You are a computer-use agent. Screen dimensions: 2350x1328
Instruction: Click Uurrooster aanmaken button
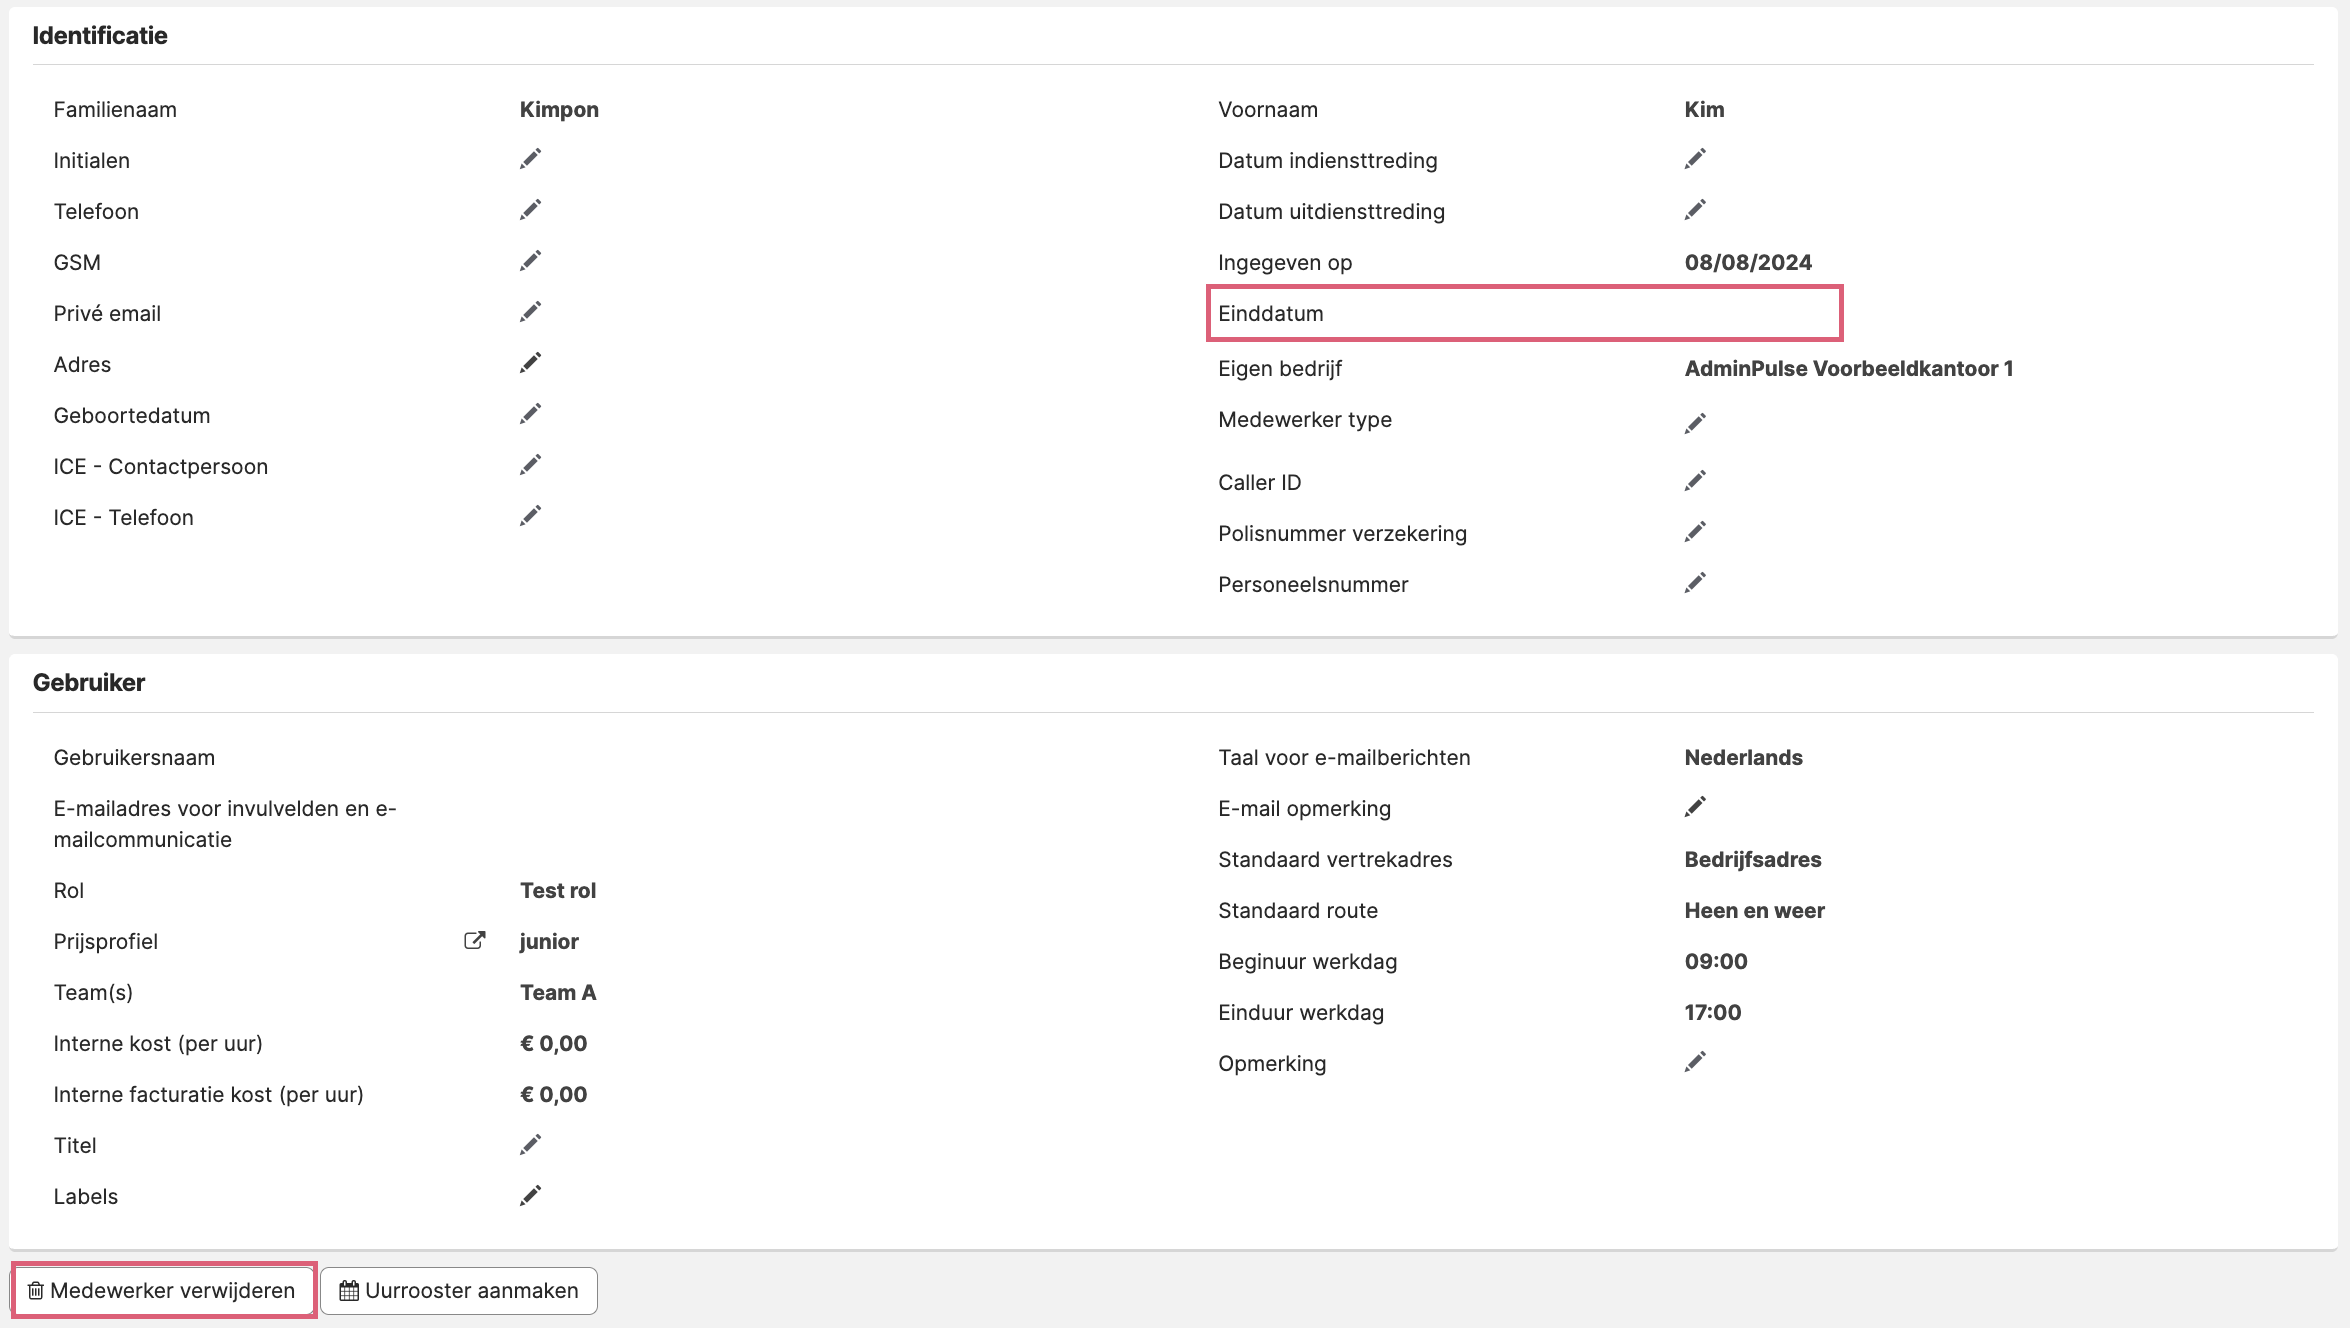tap(459, 1290)
